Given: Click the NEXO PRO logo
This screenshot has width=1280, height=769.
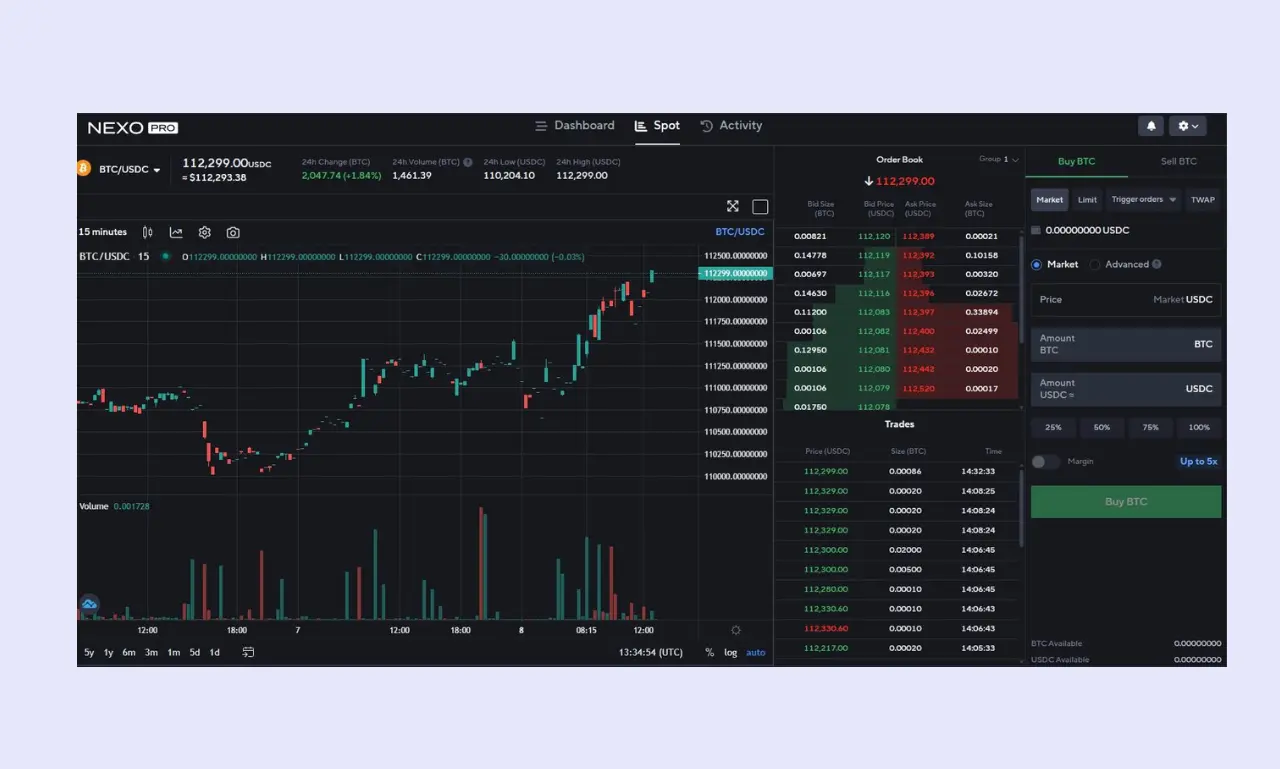Looking at the screenshot, I should click(133, 127).
